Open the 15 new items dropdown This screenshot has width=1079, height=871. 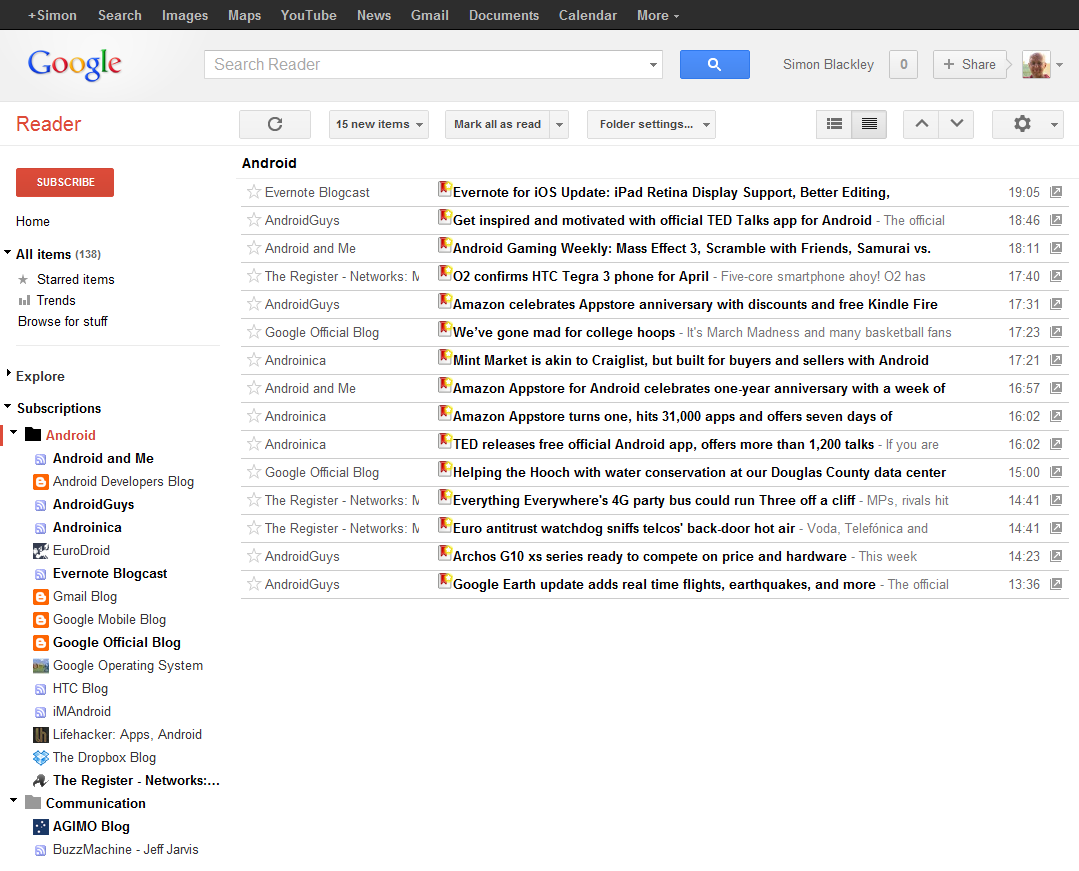378,125
